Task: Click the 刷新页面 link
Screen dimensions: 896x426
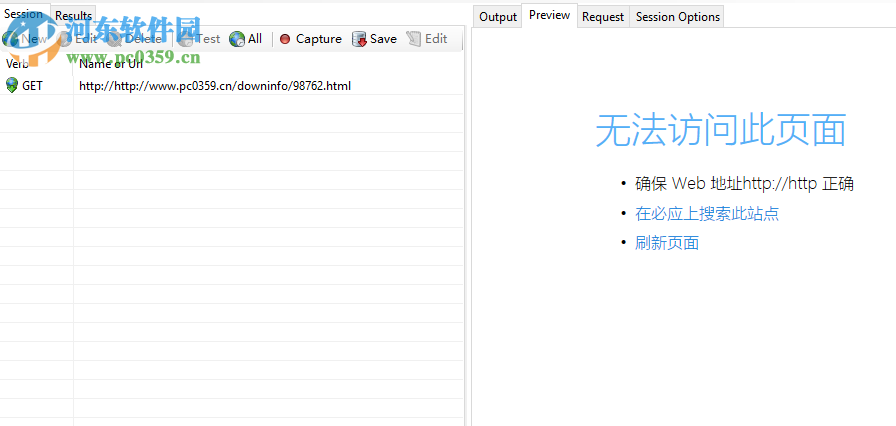Action: (x=667, y=243)
